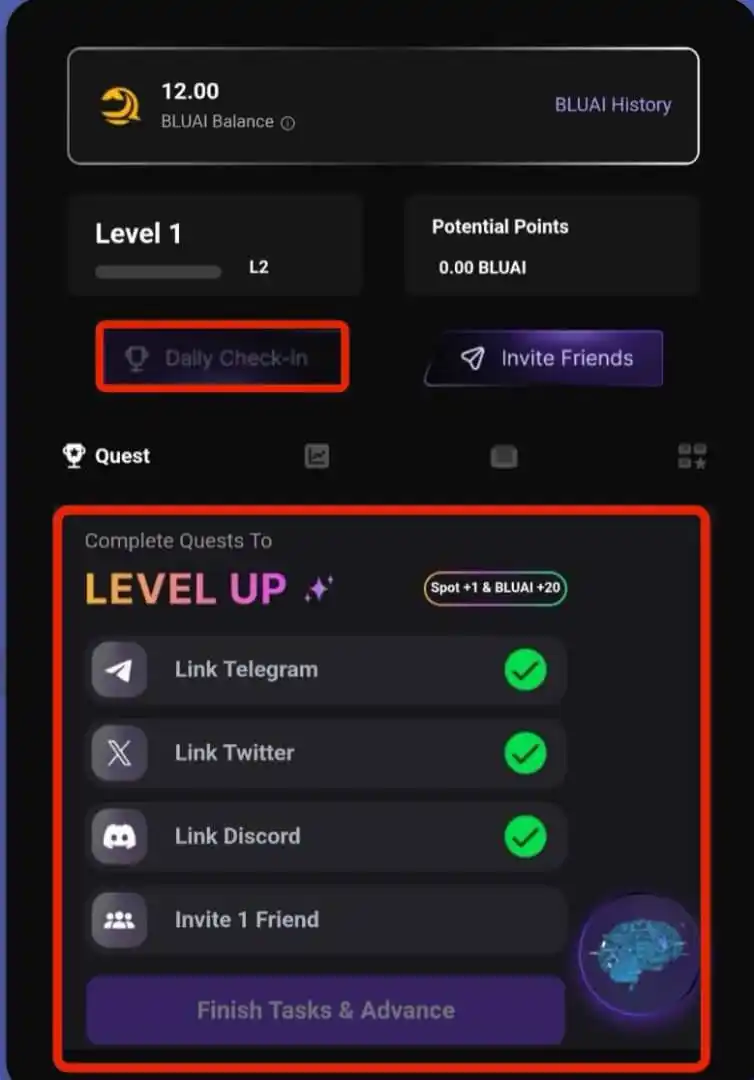The height and width of the screenshot is (1080, 754).
Task: Select the Quest tab
Action: pyautogui.click(x=106, y=455)
